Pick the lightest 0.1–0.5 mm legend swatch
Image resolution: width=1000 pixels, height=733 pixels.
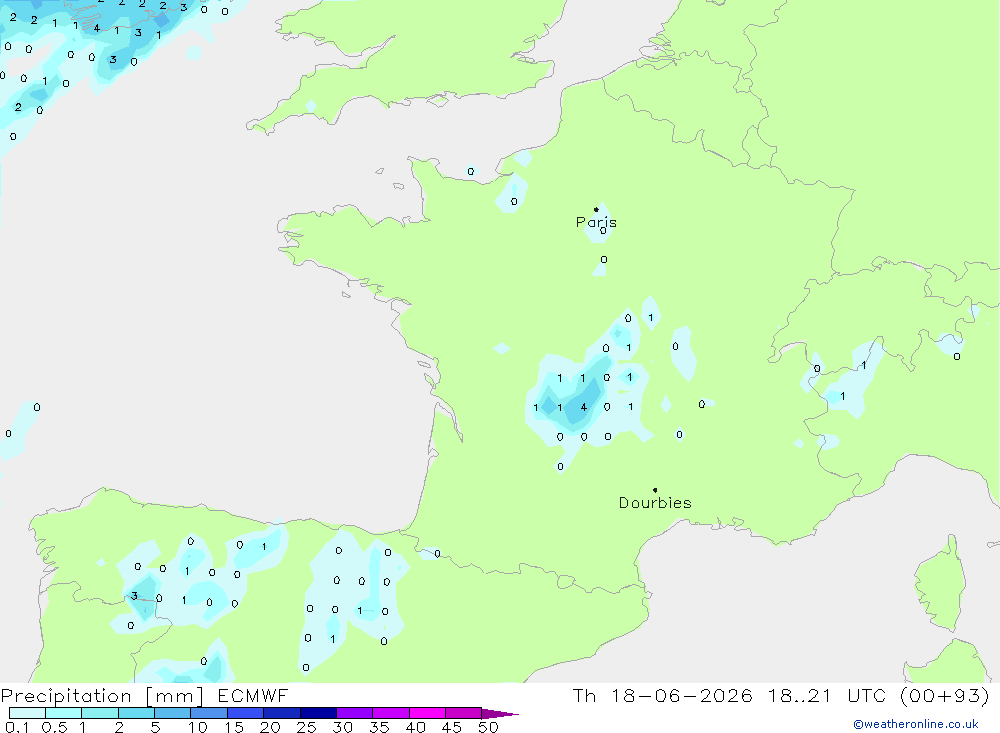click(27, 713)
